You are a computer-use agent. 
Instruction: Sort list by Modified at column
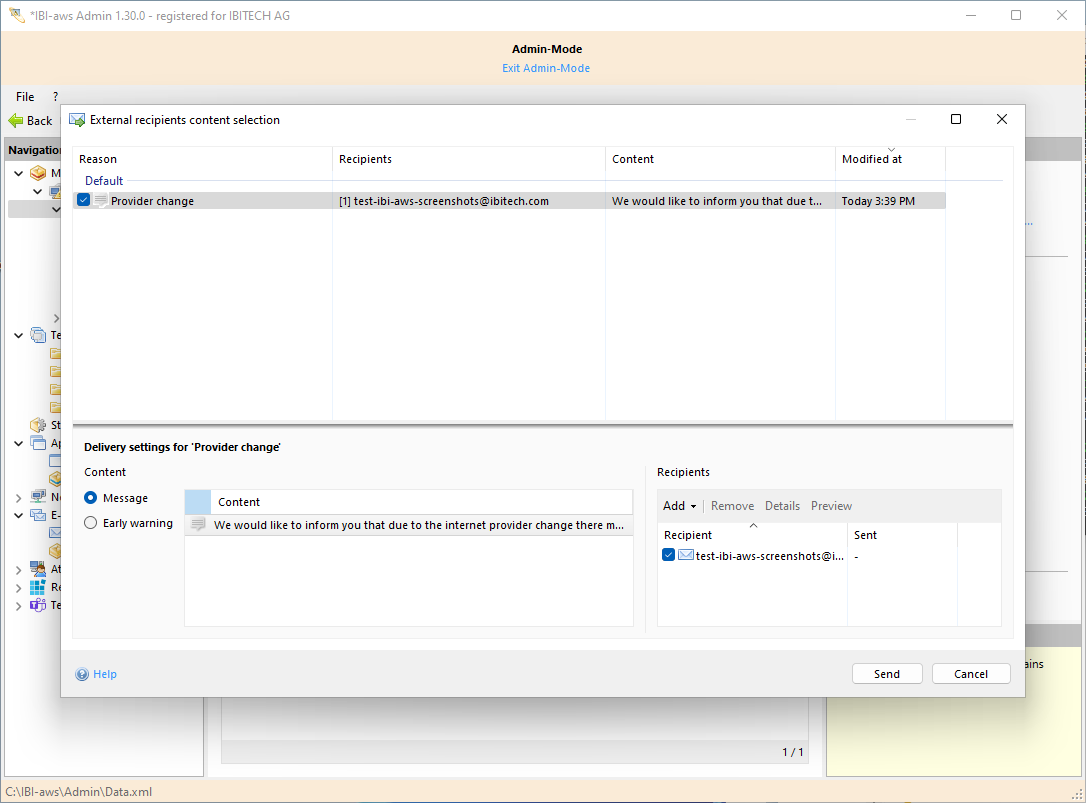pyautogui.click(x=871, y=159)
